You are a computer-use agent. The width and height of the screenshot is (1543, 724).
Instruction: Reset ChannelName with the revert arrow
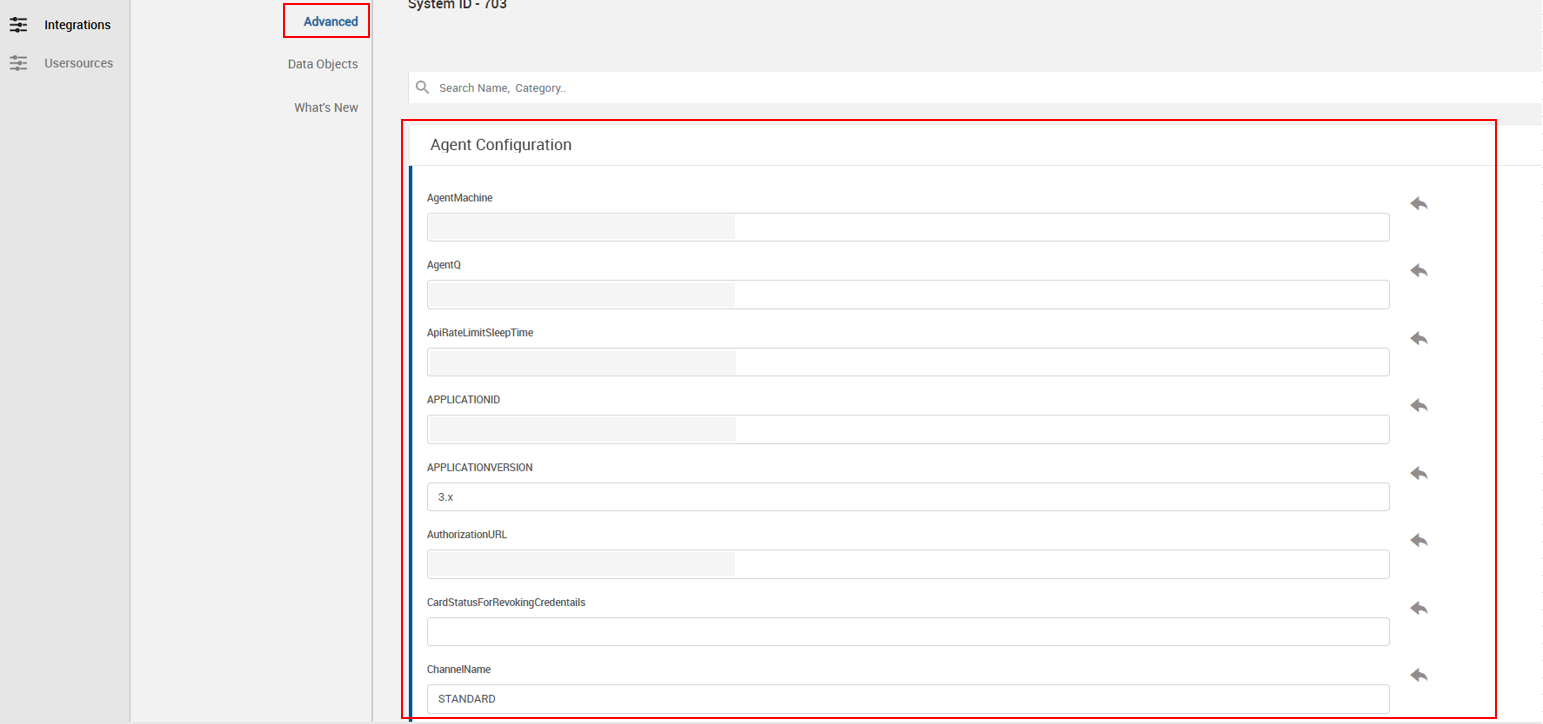1418,675
